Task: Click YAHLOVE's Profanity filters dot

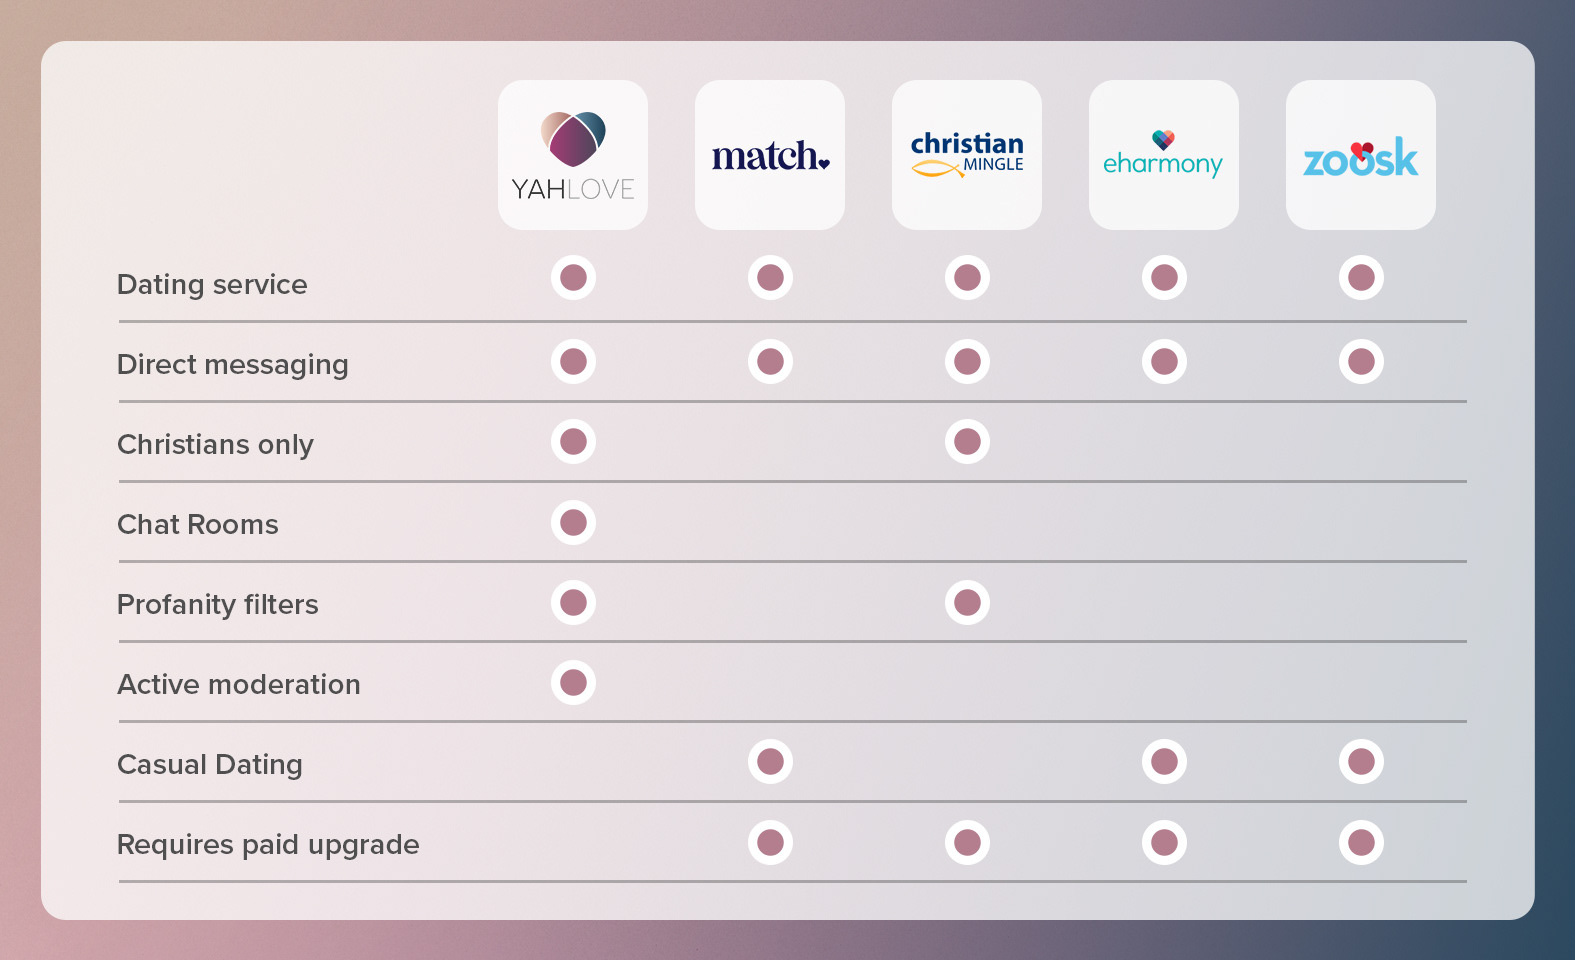Action: pos(573,602)
